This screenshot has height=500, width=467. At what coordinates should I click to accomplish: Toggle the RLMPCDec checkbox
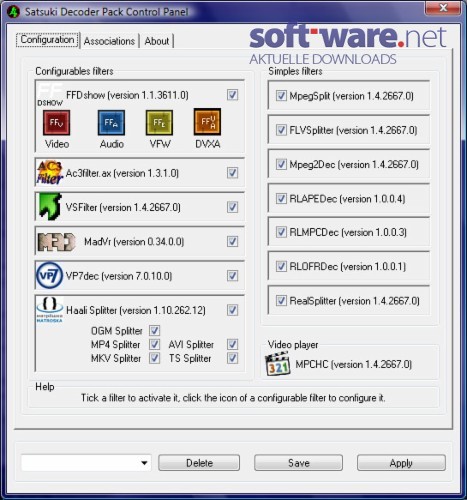click(x=281, y=232)
